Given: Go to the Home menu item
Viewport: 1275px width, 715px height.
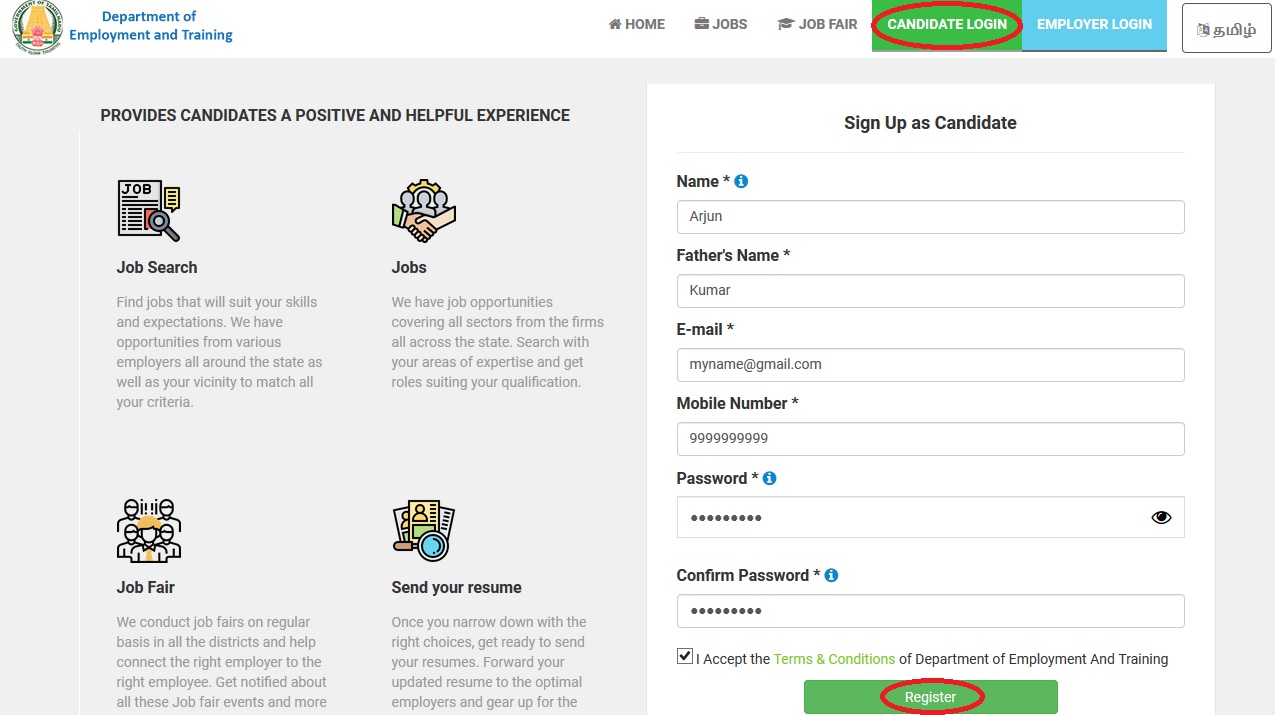Looking at the screenshot, I should pos(636,25).
